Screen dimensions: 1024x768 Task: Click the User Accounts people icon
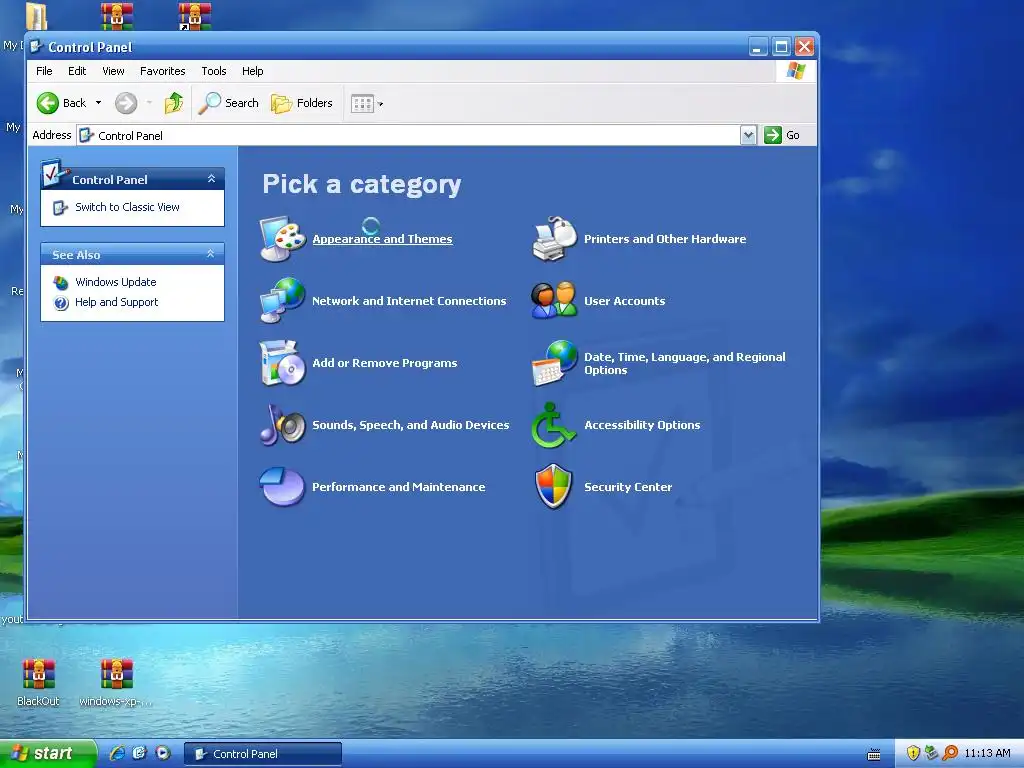pos(554,300)
